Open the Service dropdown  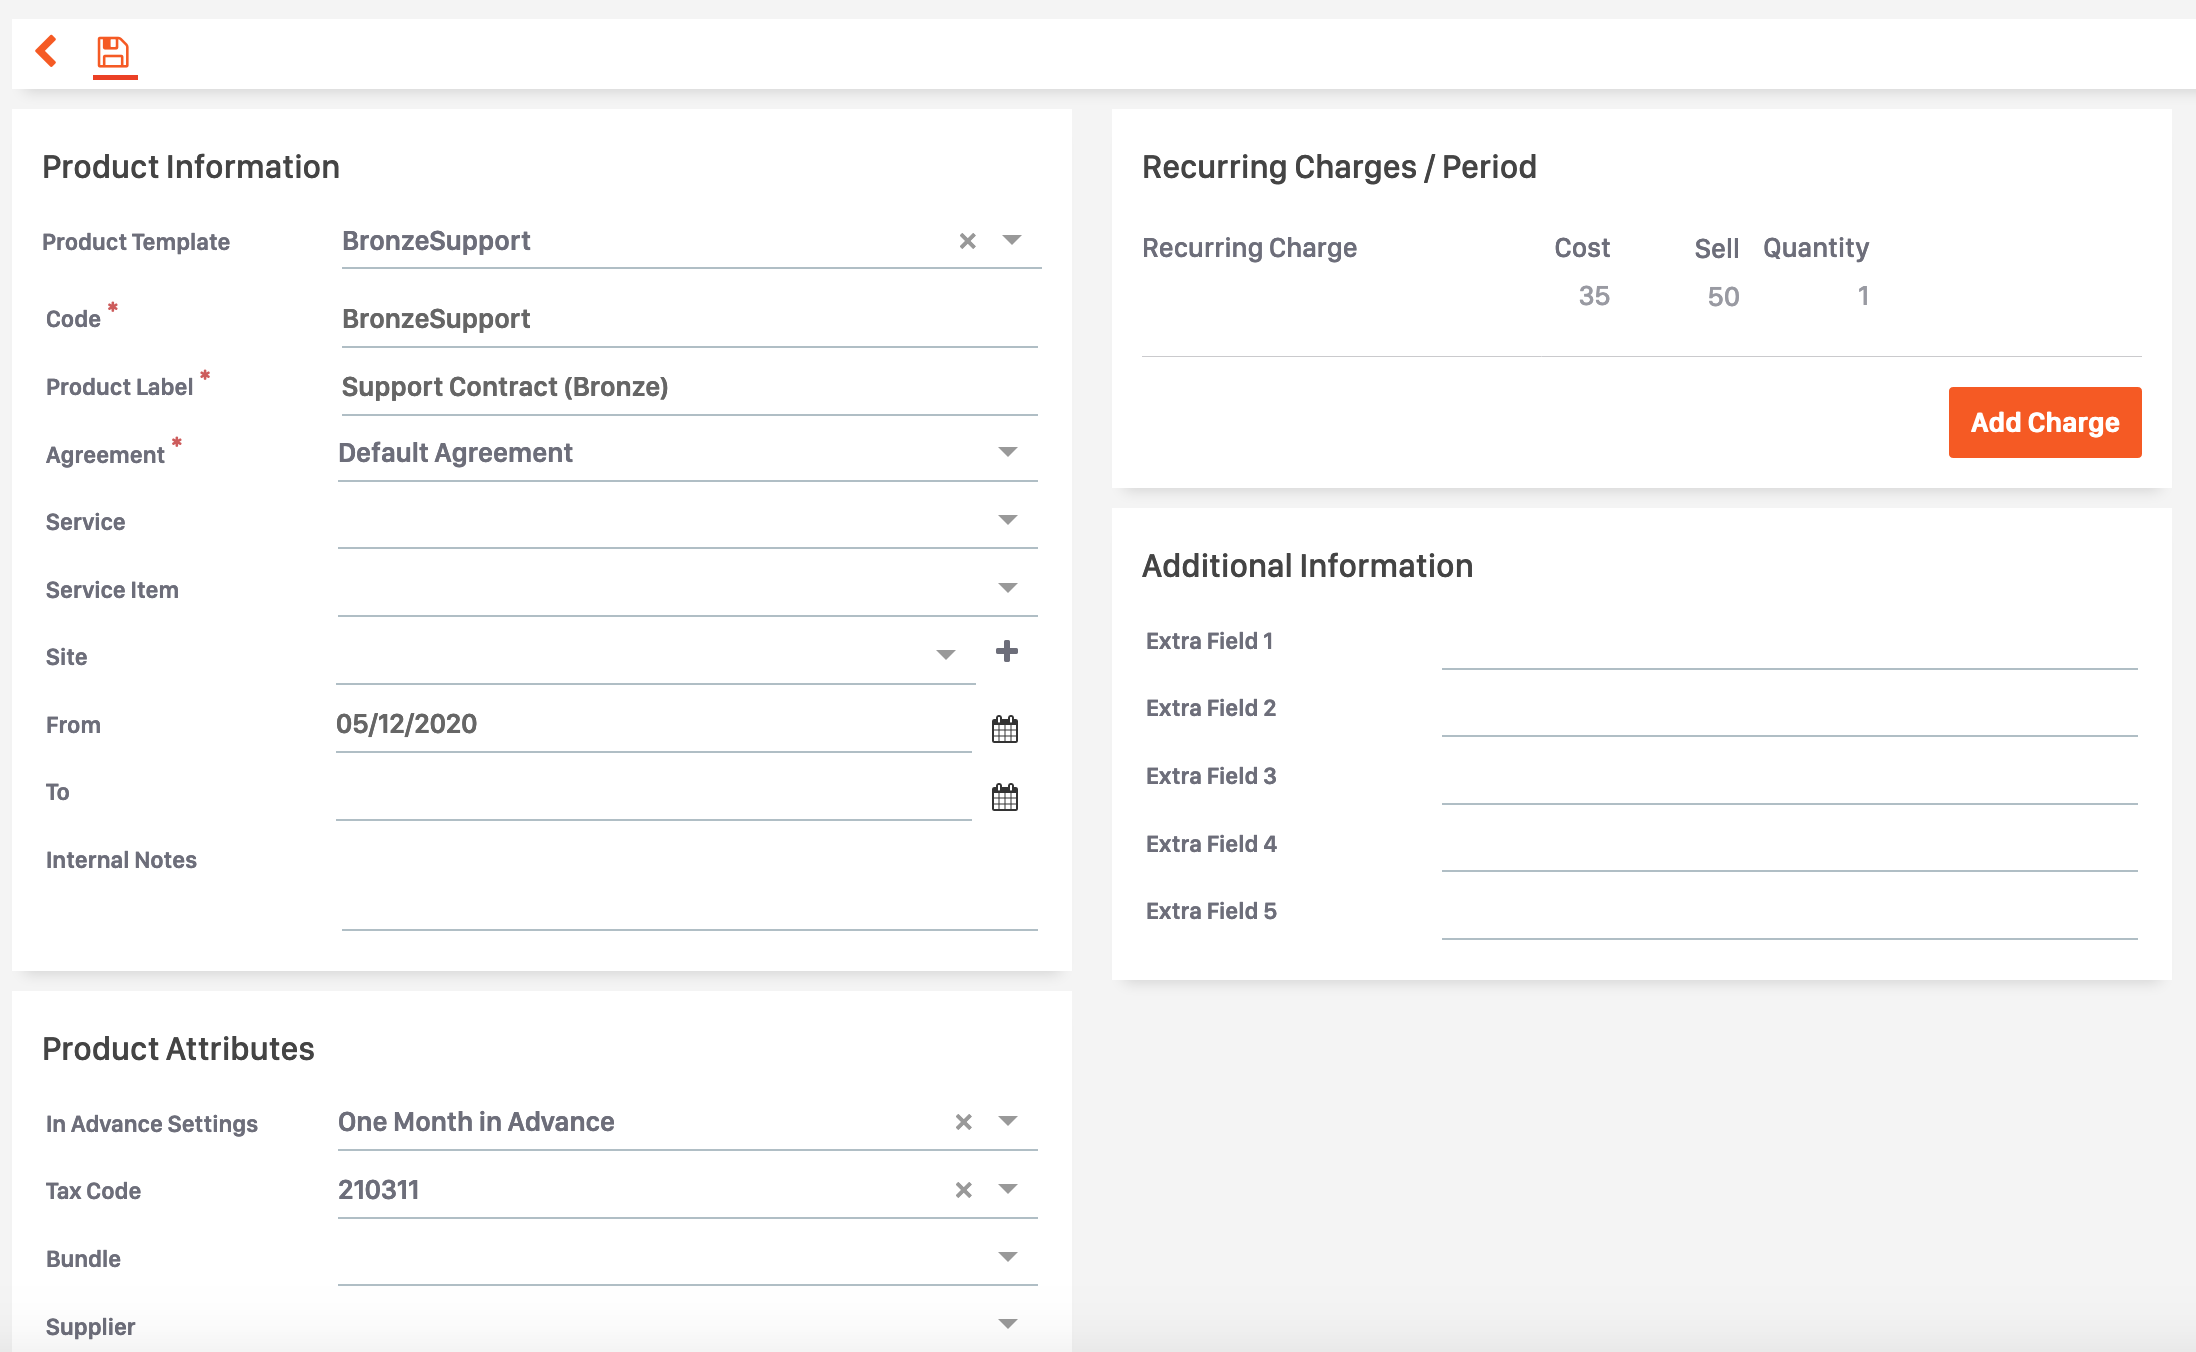[x=1008, y=520]
